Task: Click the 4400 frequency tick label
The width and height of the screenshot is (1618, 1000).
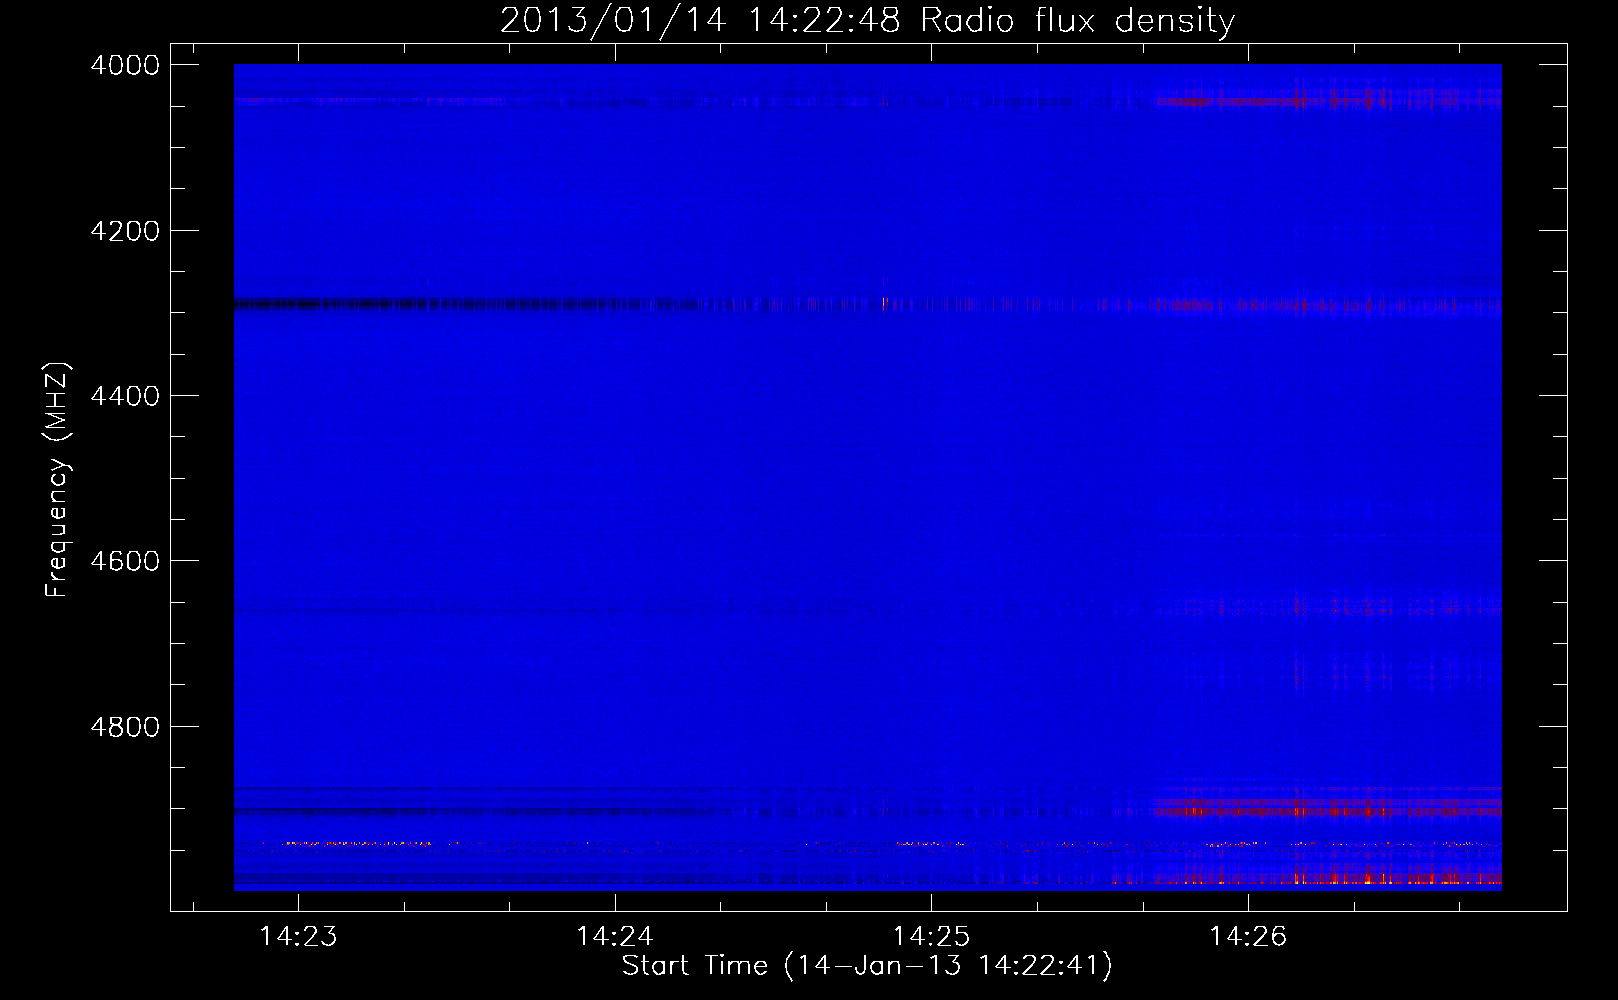Action: [x=125, y=396]
